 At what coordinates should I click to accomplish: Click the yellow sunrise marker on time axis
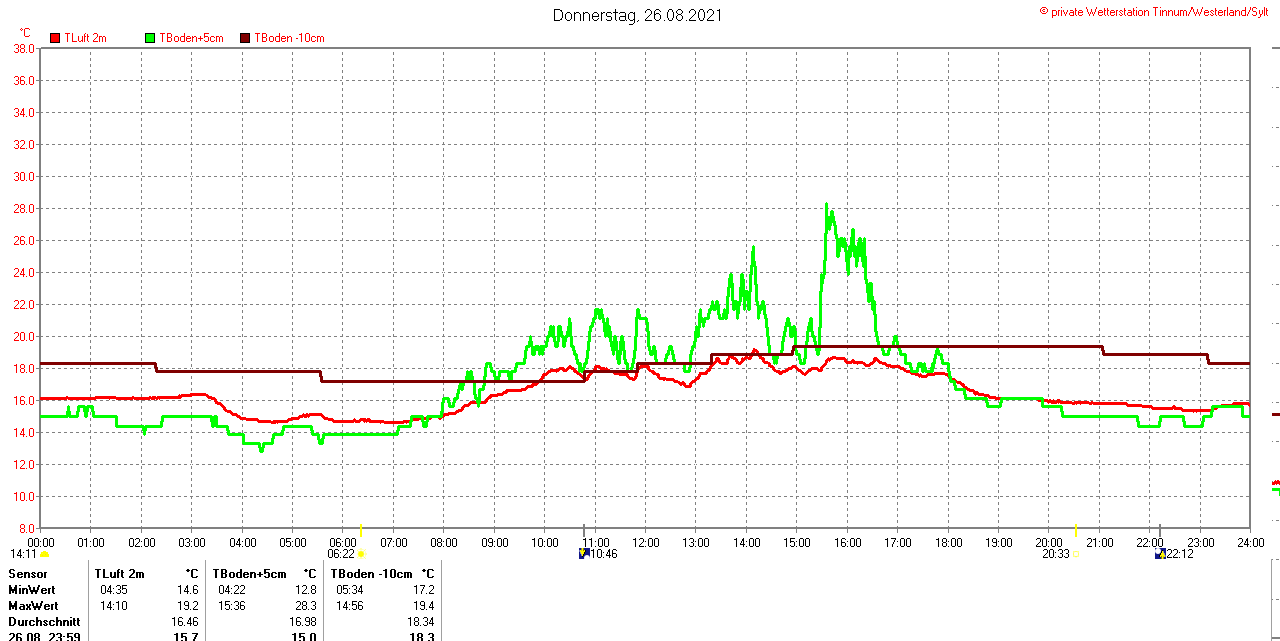pos(361,529)
